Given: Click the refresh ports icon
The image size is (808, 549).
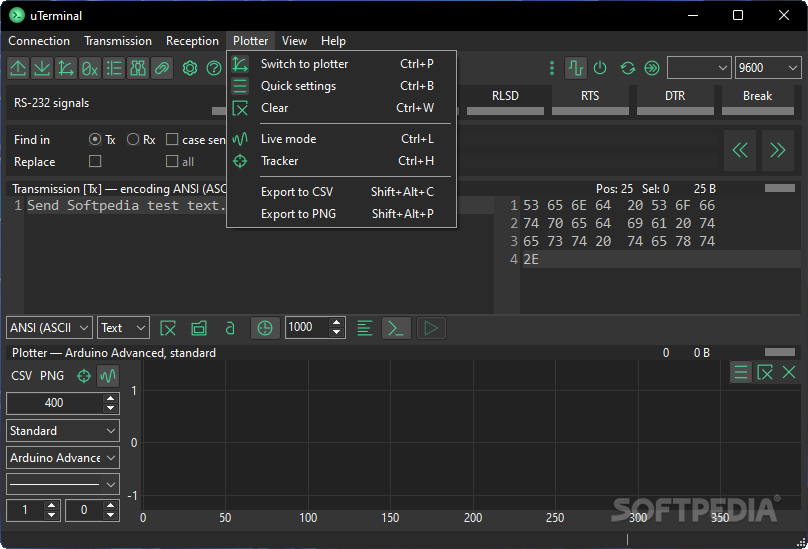Looking at the screenshot, I should pos(628,68).
